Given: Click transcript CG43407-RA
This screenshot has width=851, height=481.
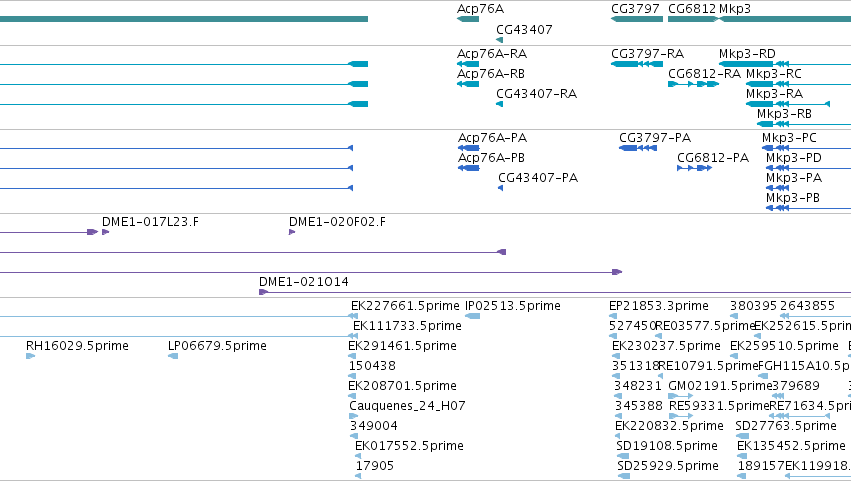Looking at the screenshot, I should coord(536,94).
